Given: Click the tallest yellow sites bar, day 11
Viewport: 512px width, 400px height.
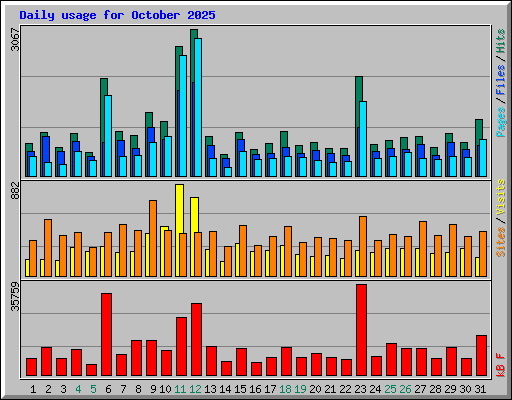Looking at the screenshot, I should pos(179,208).
